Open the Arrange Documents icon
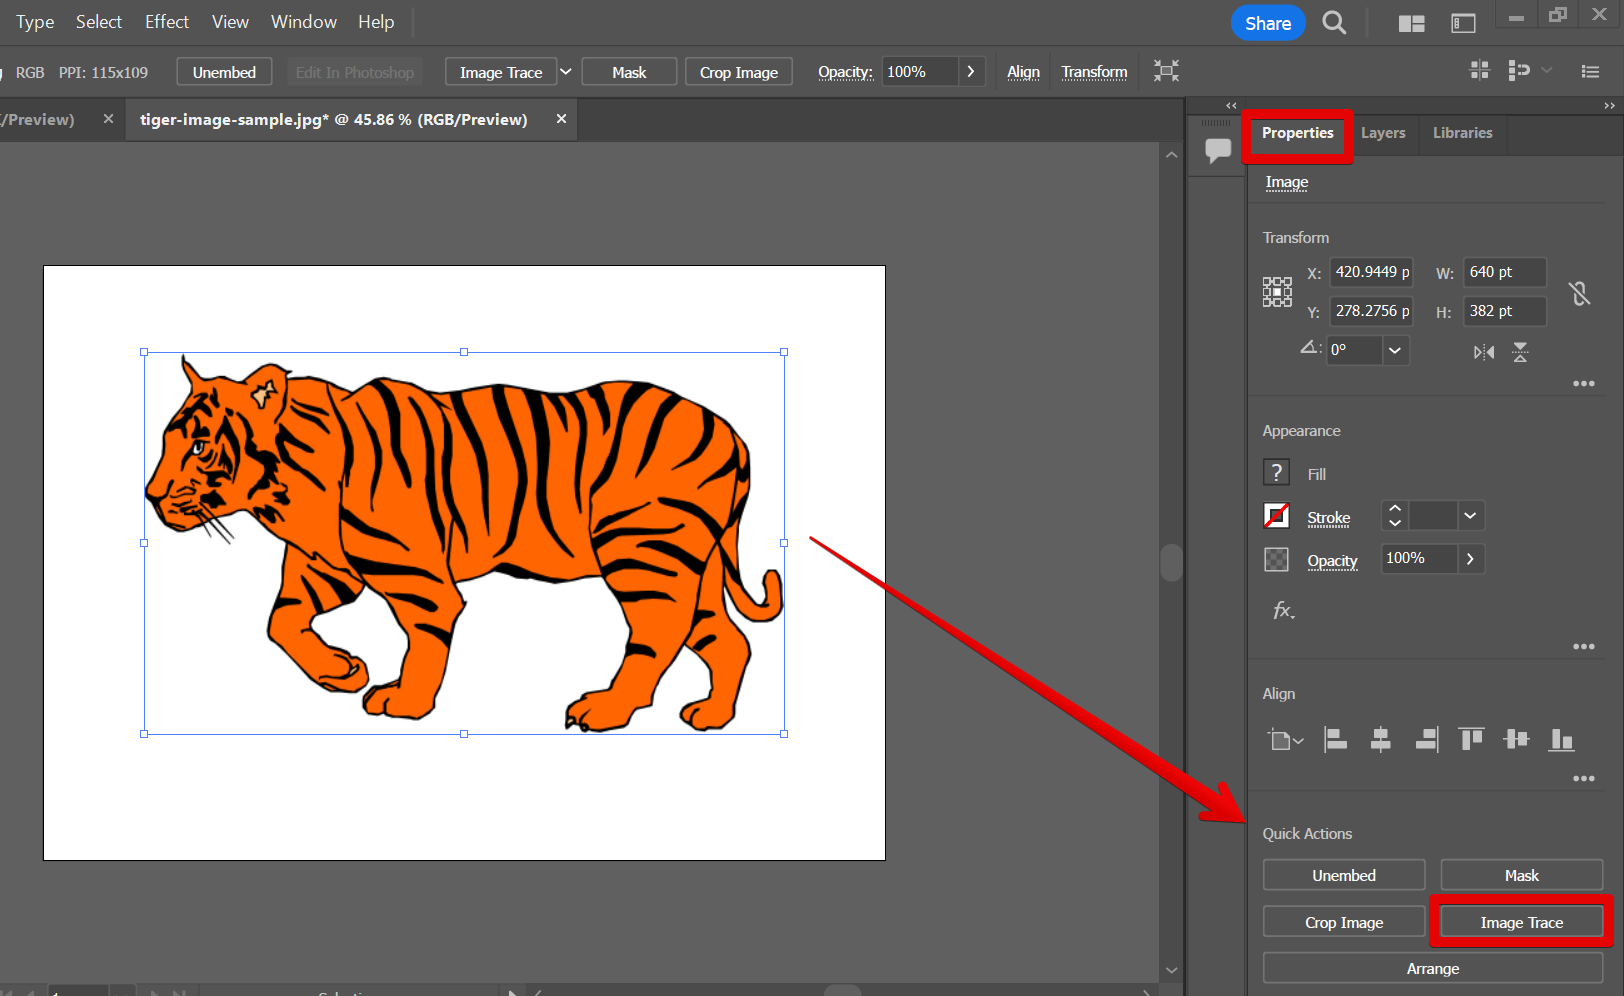This screenshot has height=996, width=1624. 1411,23
